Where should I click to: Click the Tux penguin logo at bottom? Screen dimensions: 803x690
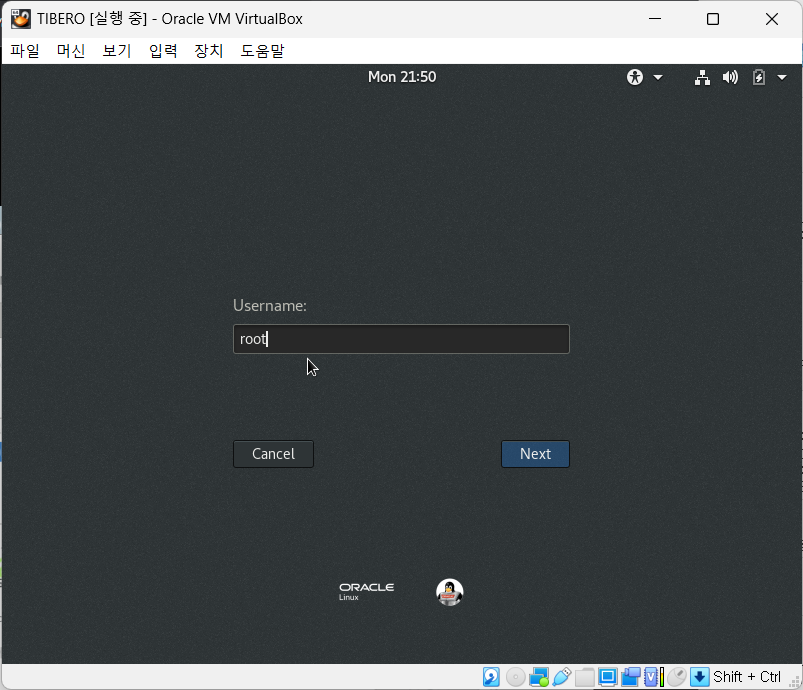(x=449, y=592)
